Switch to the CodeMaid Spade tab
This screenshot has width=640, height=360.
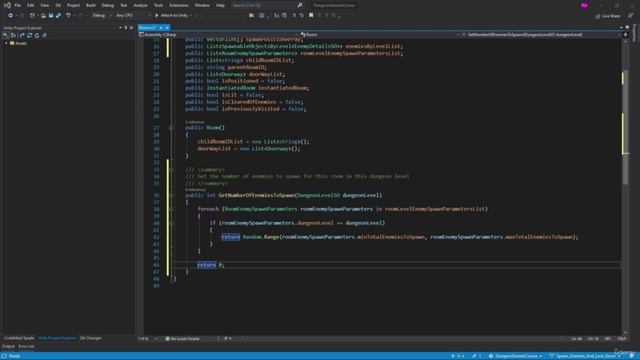click(19, 338)
